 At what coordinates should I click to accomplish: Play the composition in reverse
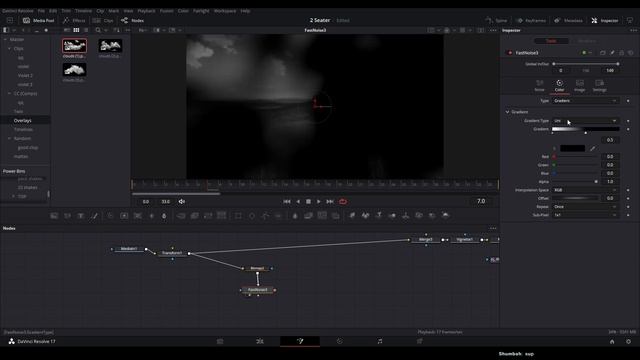tap(298, 202)
